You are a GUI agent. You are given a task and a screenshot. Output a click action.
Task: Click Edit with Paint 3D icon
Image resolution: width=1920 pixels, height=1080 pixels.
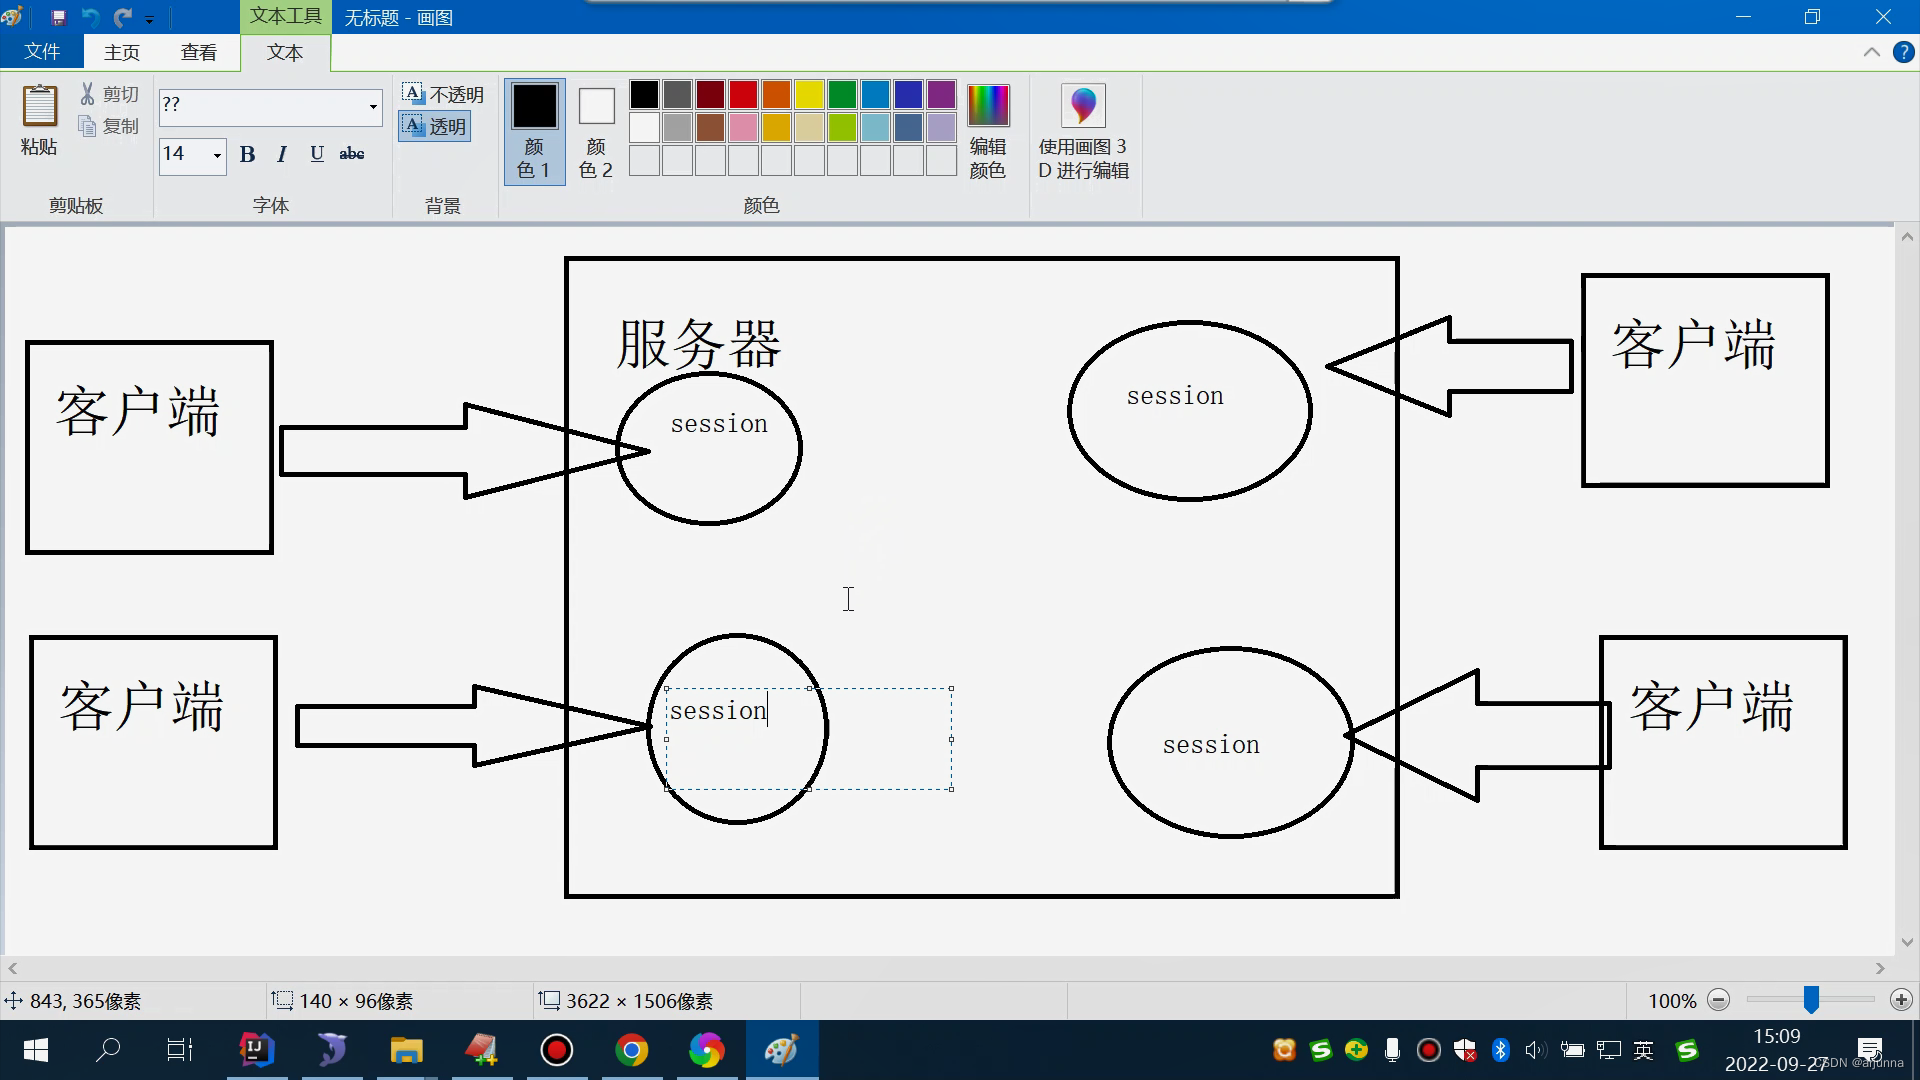tap(1083, 106)
